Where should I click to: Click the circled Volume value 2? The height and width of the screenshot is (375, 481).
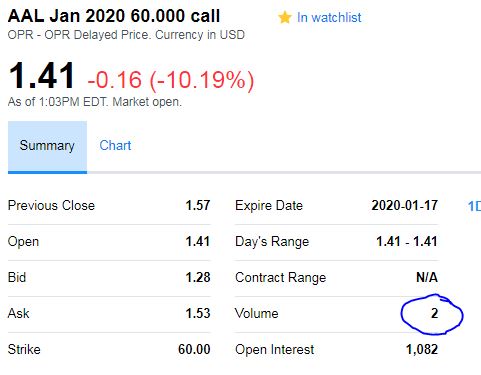(434, 313)
